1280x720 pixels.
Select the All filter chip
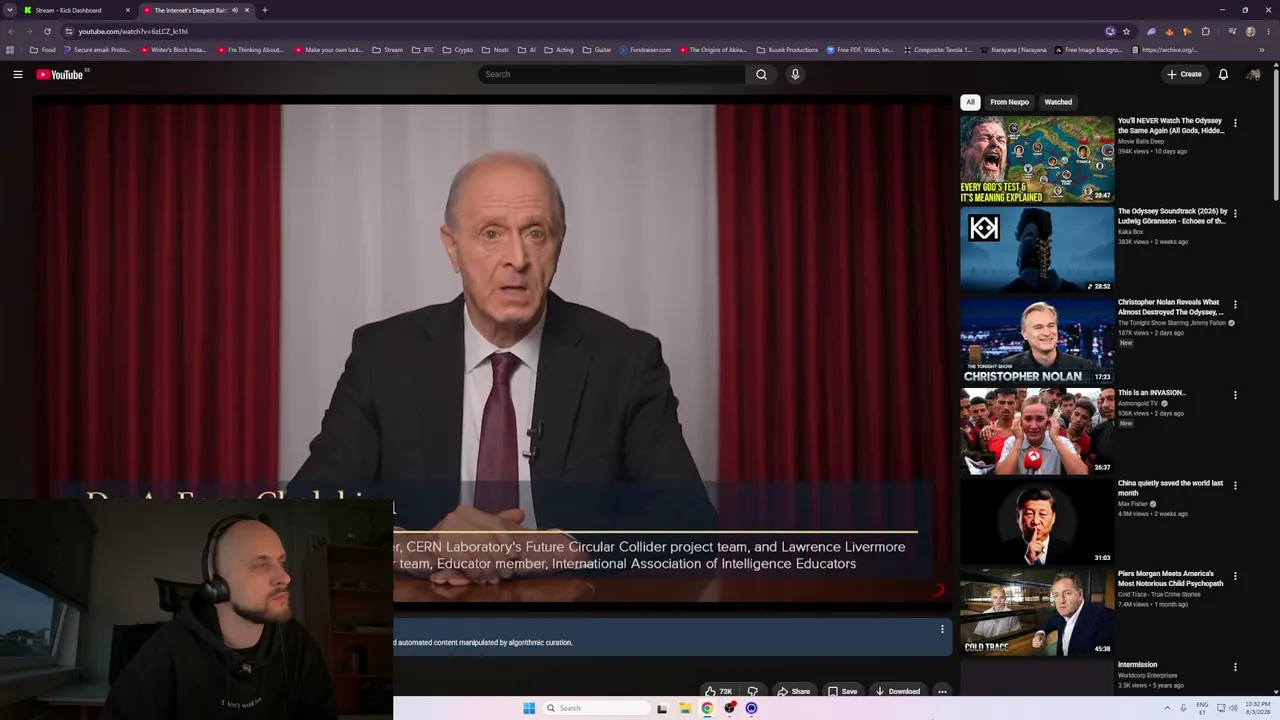[970, 102]
